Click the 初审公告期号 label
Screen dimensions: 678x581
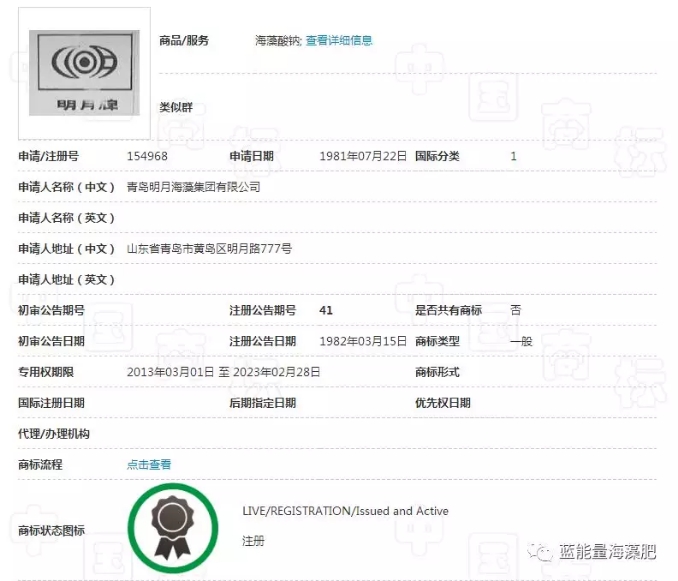click(x=51, y=310)
